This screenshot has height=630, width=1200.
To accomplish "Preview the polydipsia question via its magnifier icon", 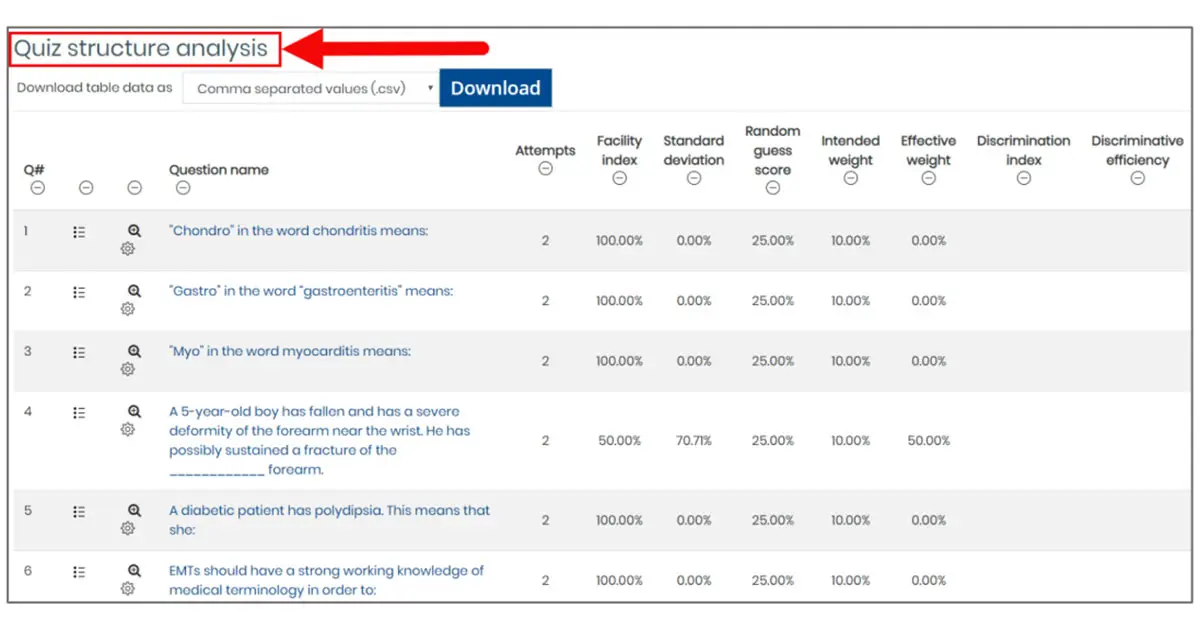I will [133, 509].
